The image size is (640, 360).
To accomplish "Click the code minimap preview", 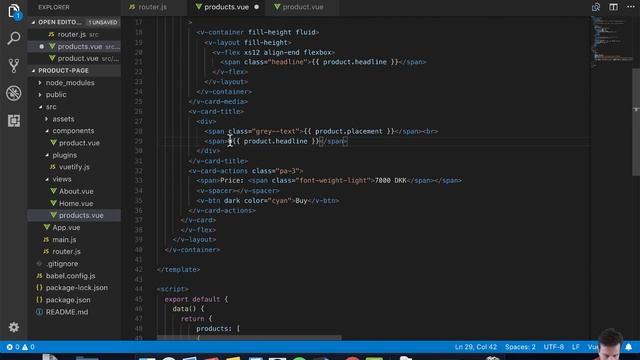I will (x=611, y=41).
